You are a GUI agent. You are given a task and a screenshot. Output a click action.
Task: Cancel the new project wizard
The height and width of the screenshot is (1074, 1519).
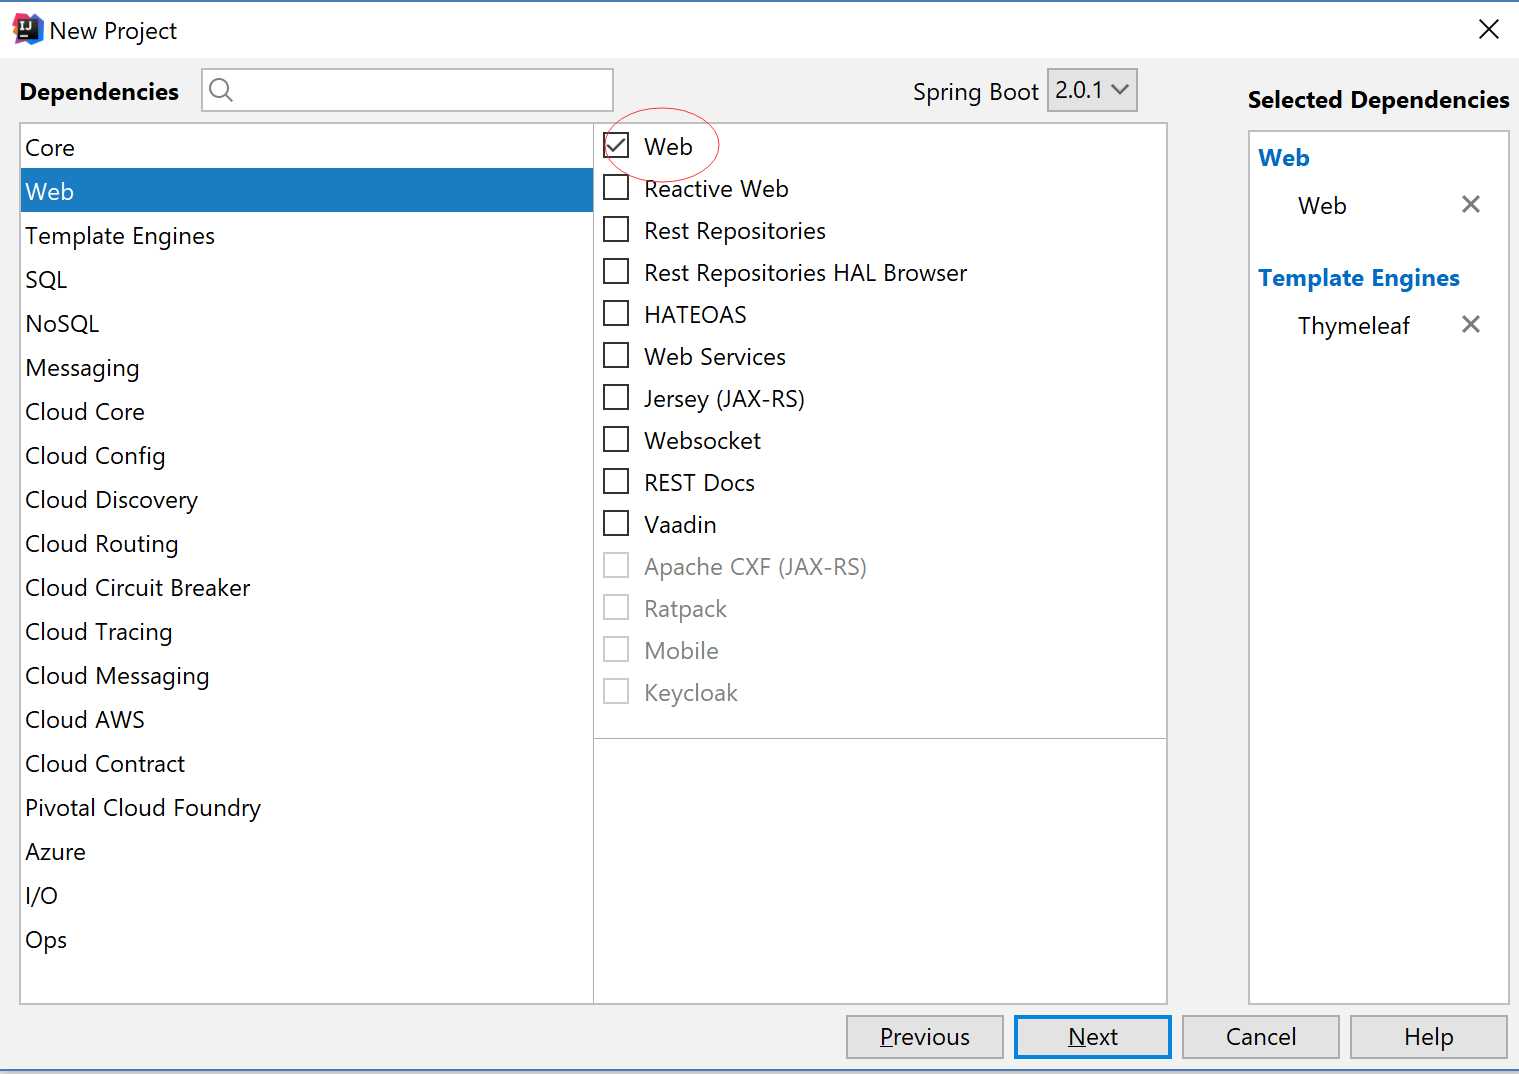coord(1260,1037)
